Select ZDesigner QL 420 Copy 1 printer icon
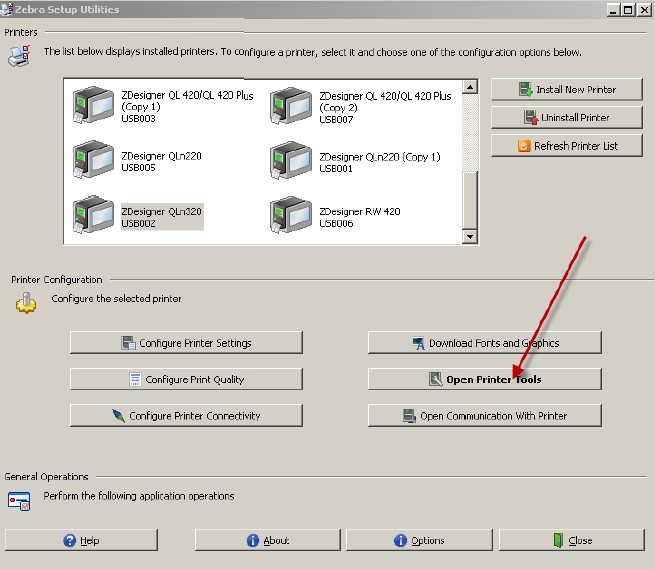Viewport: 655px width, 569px height. (x=94, y=106)
